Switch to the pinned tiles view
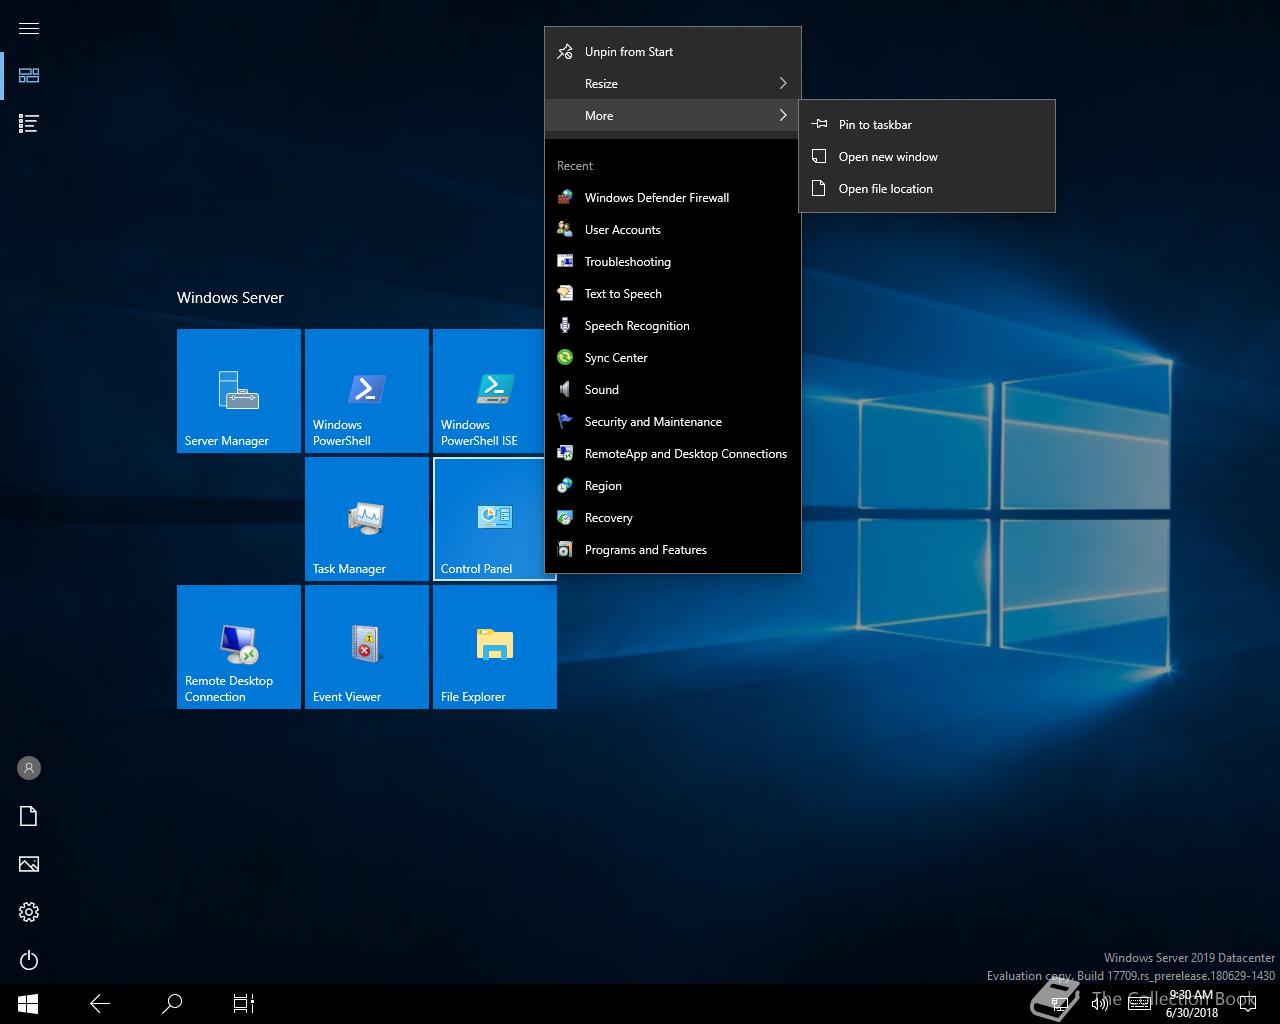The image size is (1280, 1024). (x=29, y=76)
